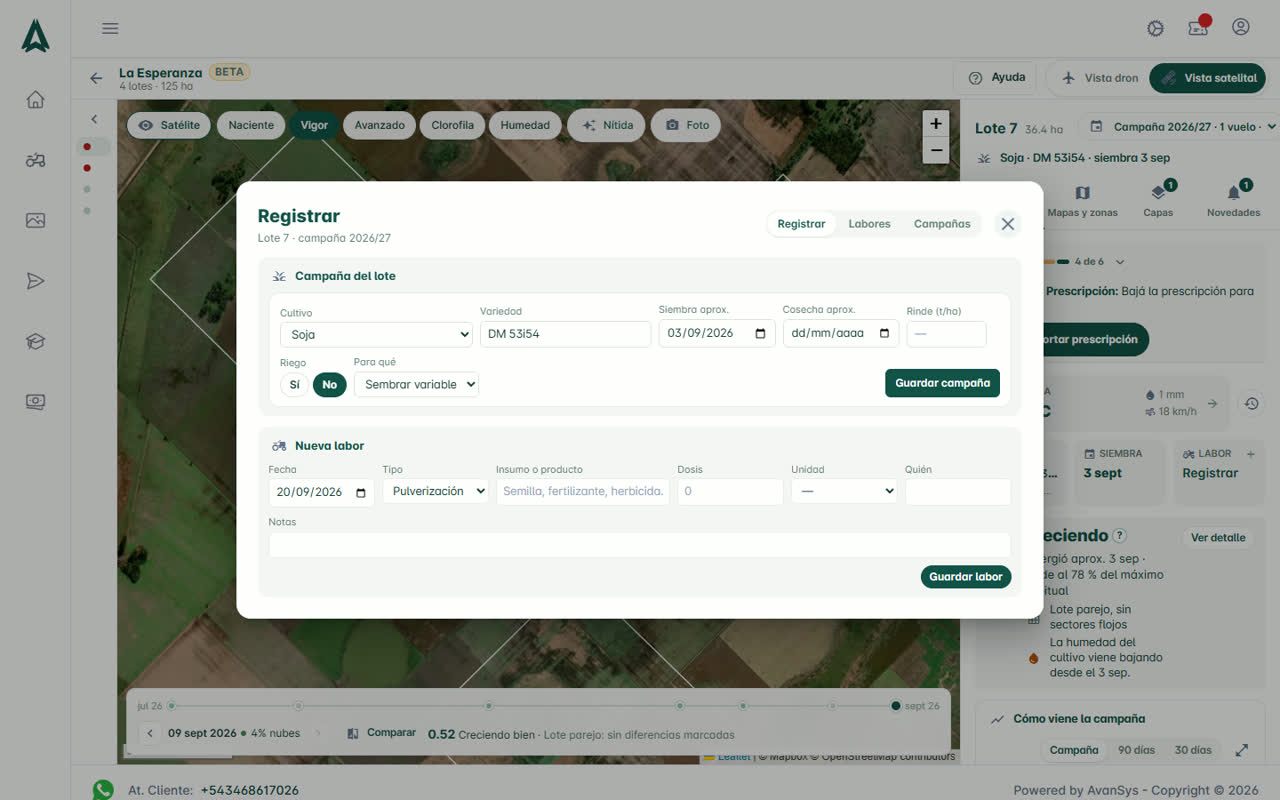This screenshot has height=800, width=1280.
Task: Click Ver detalle button
Action: [1218, 538]
